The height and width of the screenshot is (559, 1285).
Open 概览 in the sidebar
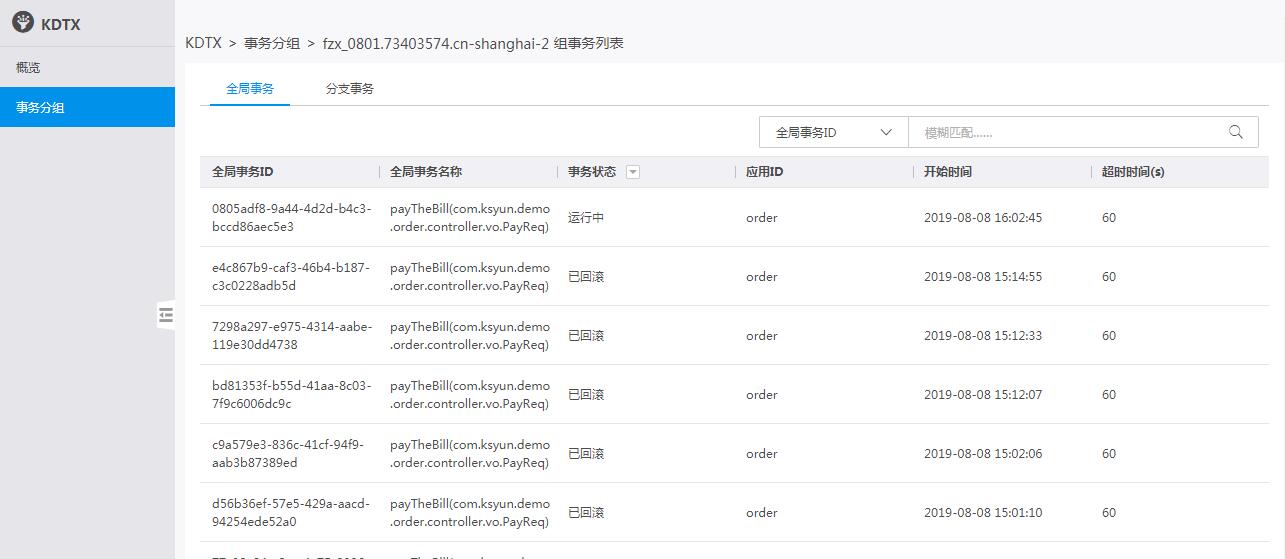87,68
